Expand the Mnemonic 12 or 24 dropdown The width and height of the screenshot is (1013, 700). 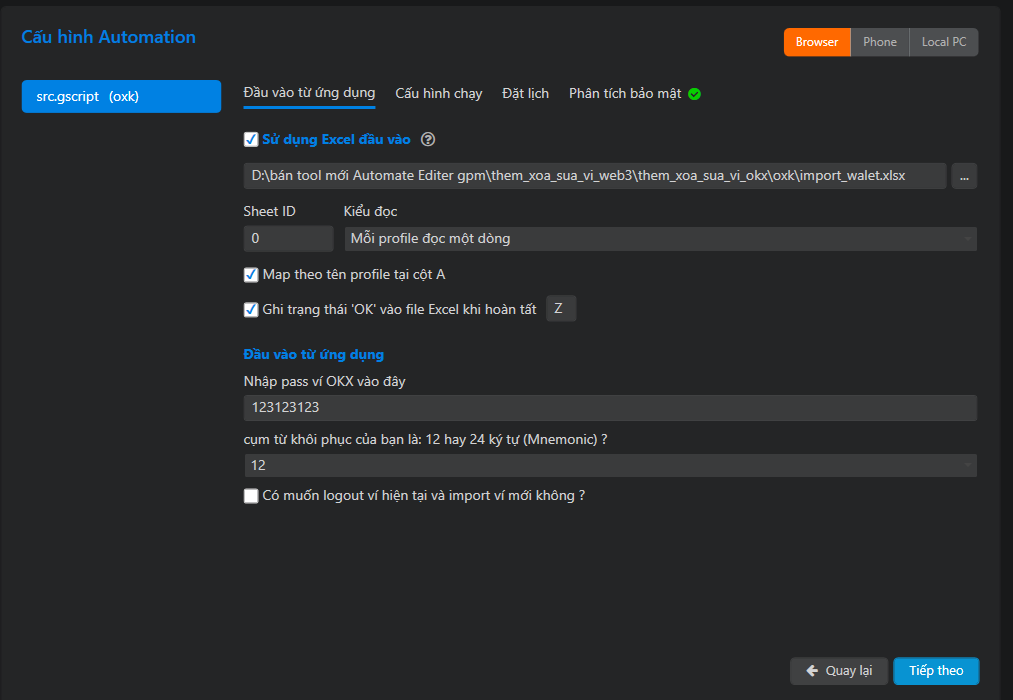coord(610,466)
